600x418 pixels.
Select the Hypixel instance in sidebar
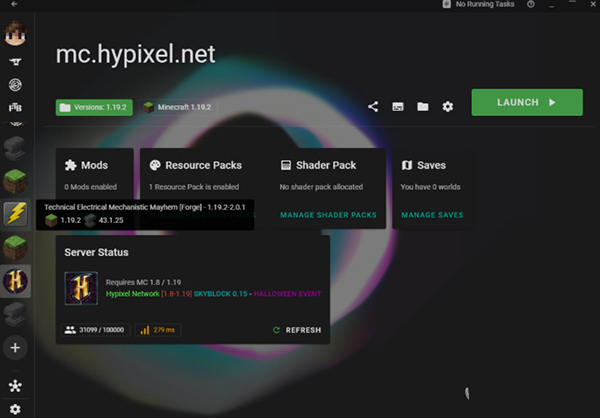16,282
